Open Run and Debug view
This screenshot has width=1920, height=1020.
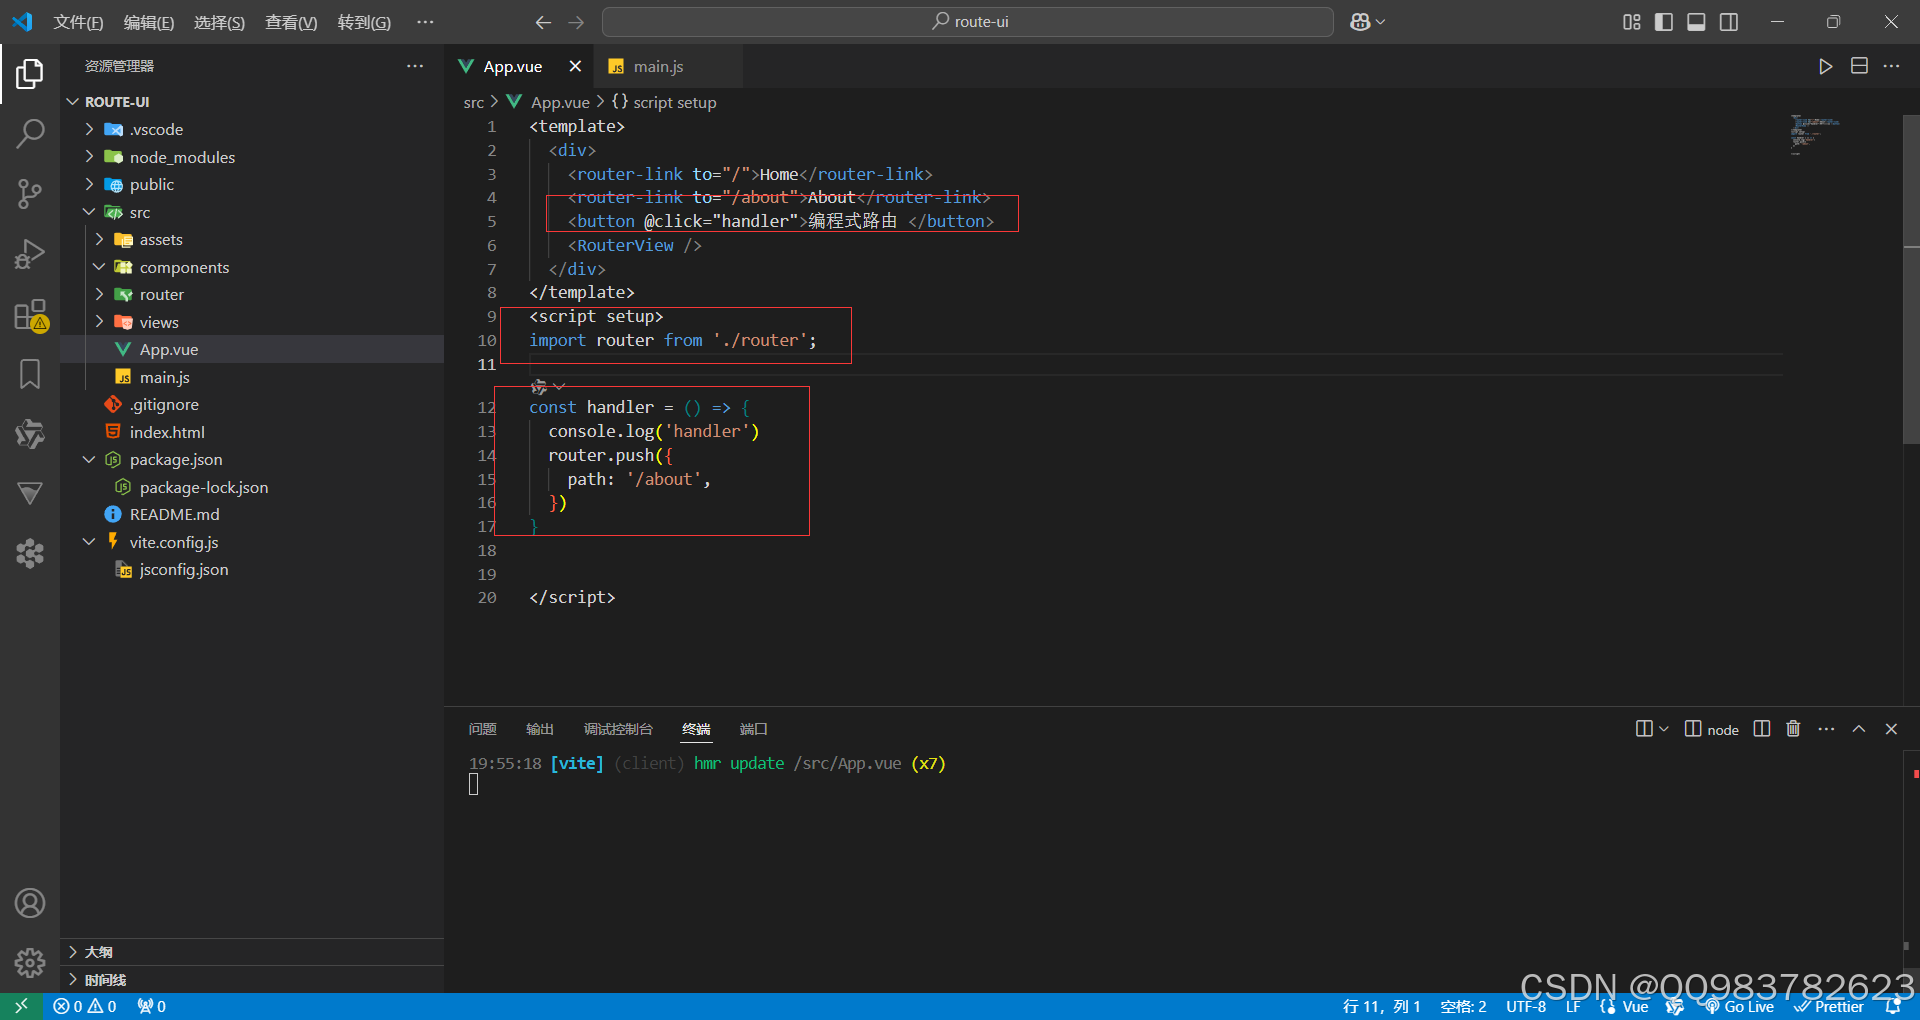(x=30, y=254)
